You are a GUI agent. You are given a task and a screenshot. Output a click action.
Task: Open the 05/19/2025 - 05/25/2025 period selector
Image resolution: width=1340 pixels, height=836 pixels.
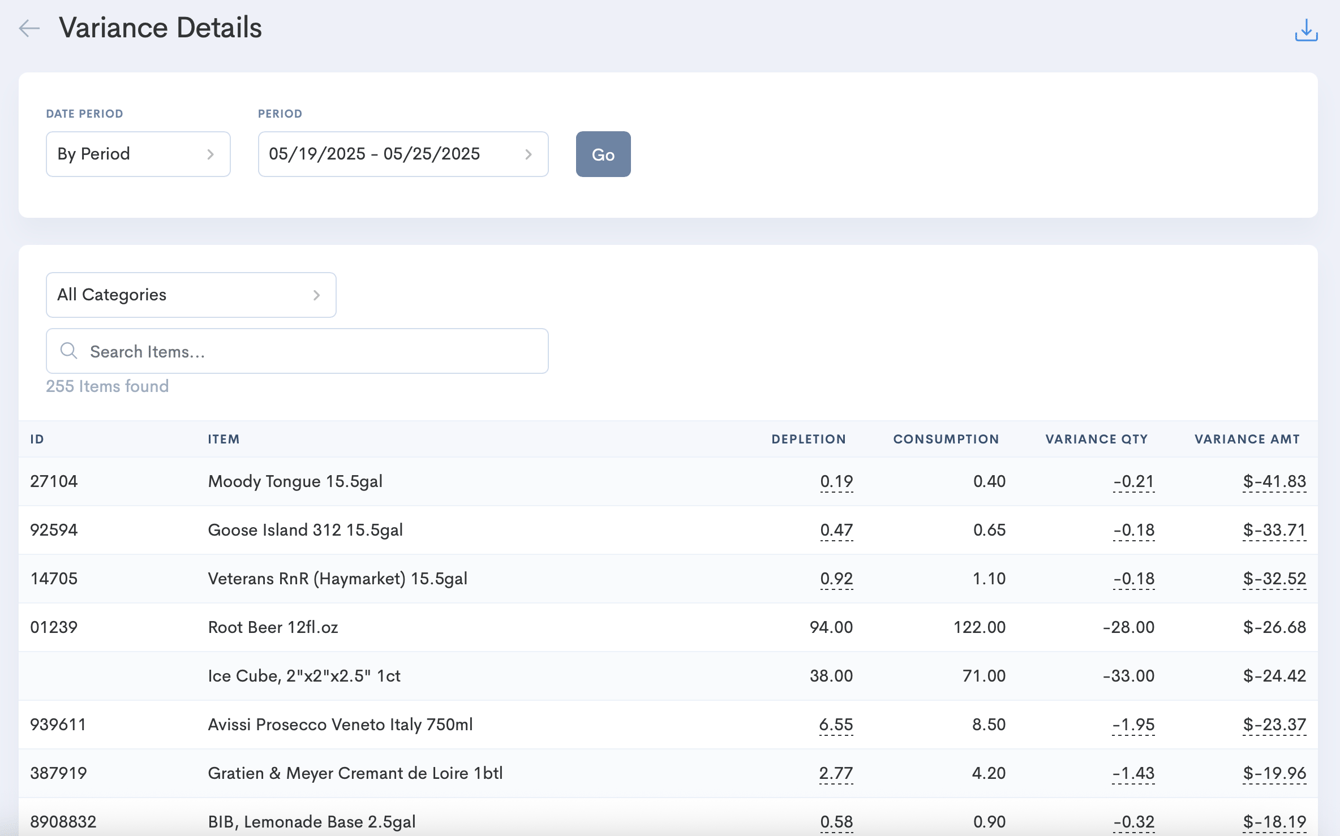click(x=403, y=154)
